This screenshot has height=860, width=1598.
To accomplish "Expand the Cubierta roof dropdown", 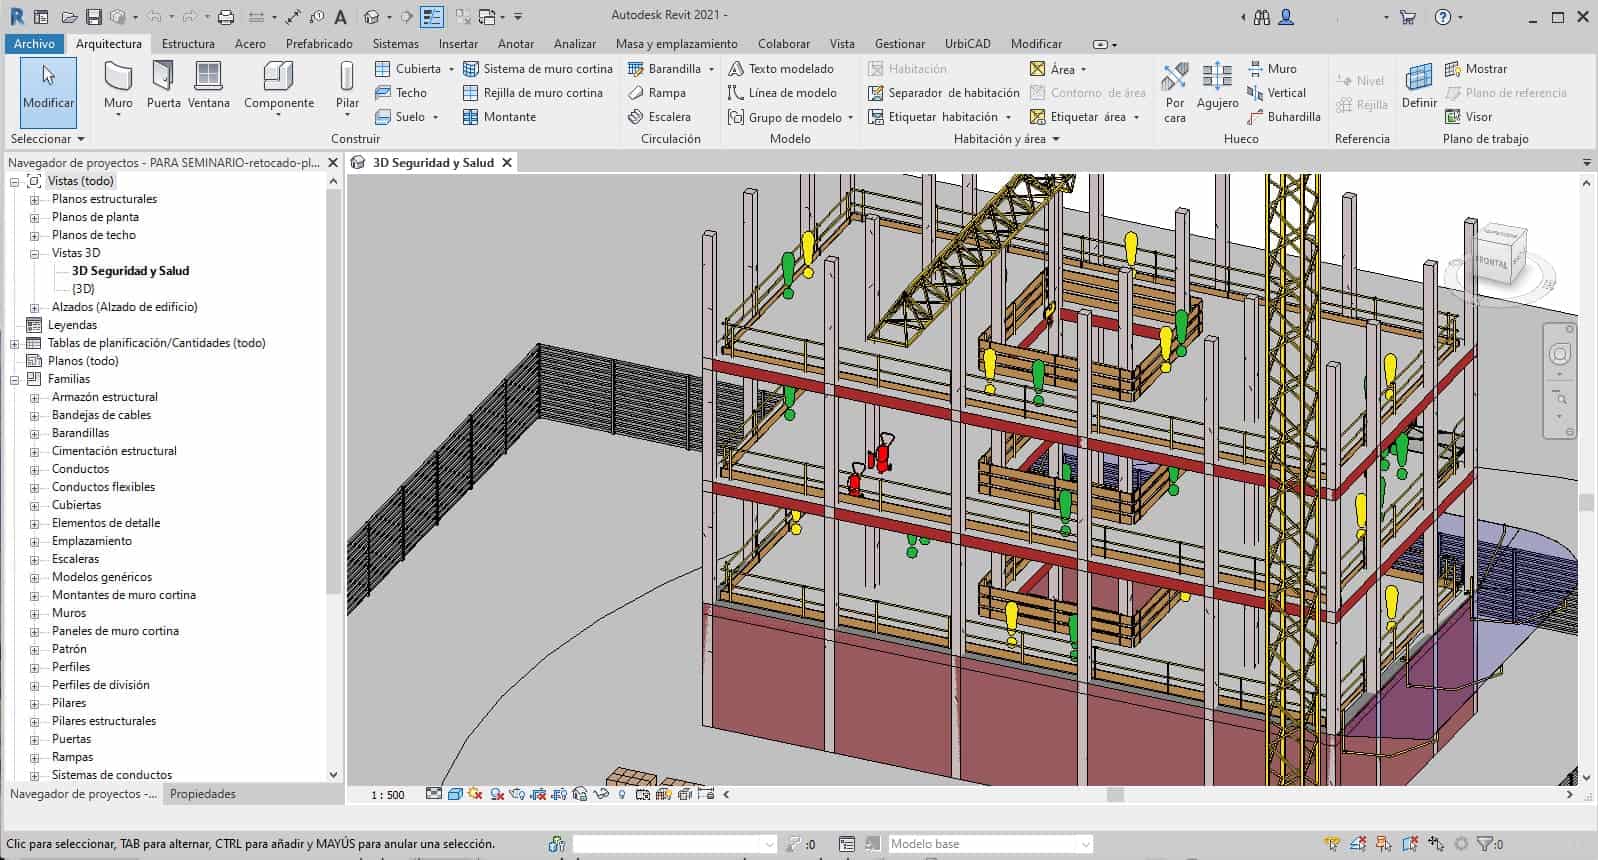I will click(451, 69).
